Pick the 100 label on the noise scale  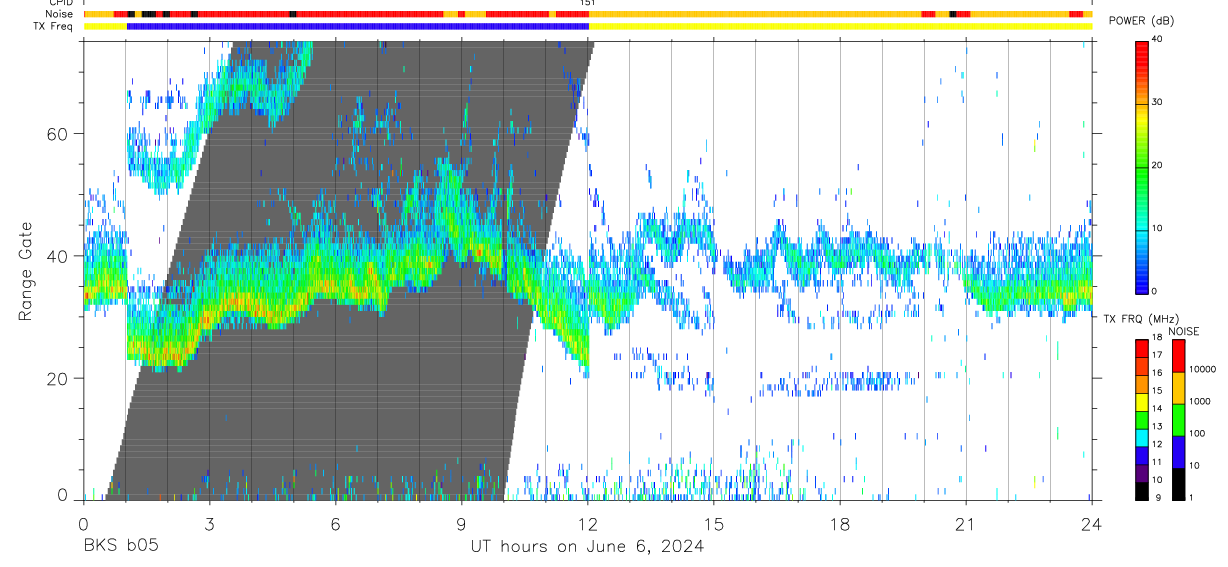click(x=1198, y=434)
